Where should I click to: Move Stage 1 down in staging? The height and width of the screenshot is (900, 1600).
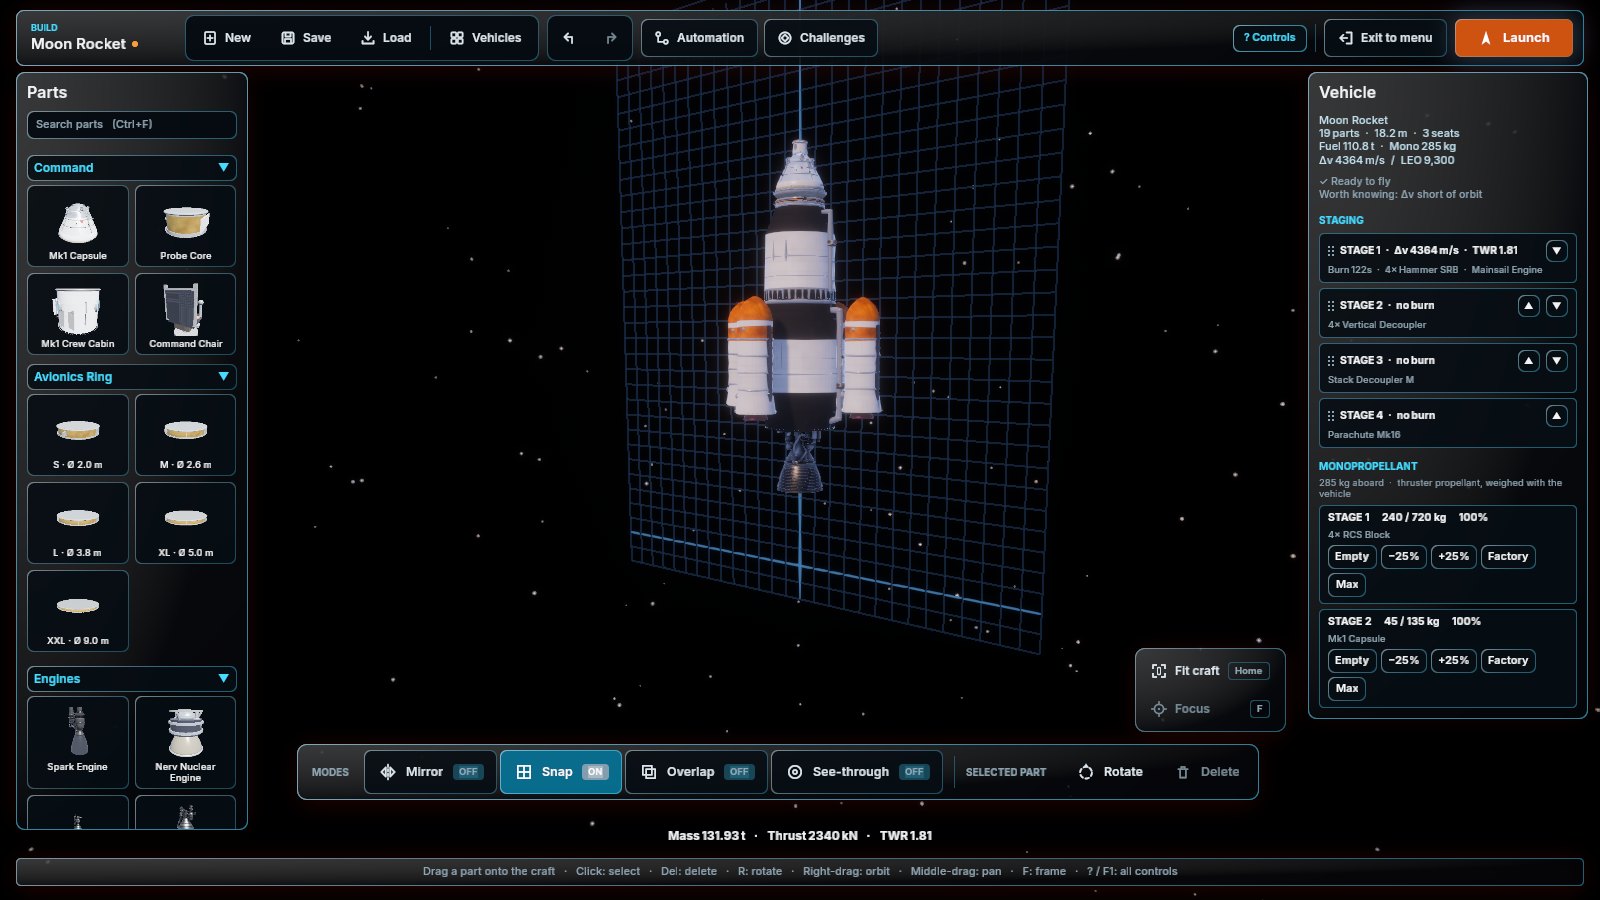[x=1556, y=251]
